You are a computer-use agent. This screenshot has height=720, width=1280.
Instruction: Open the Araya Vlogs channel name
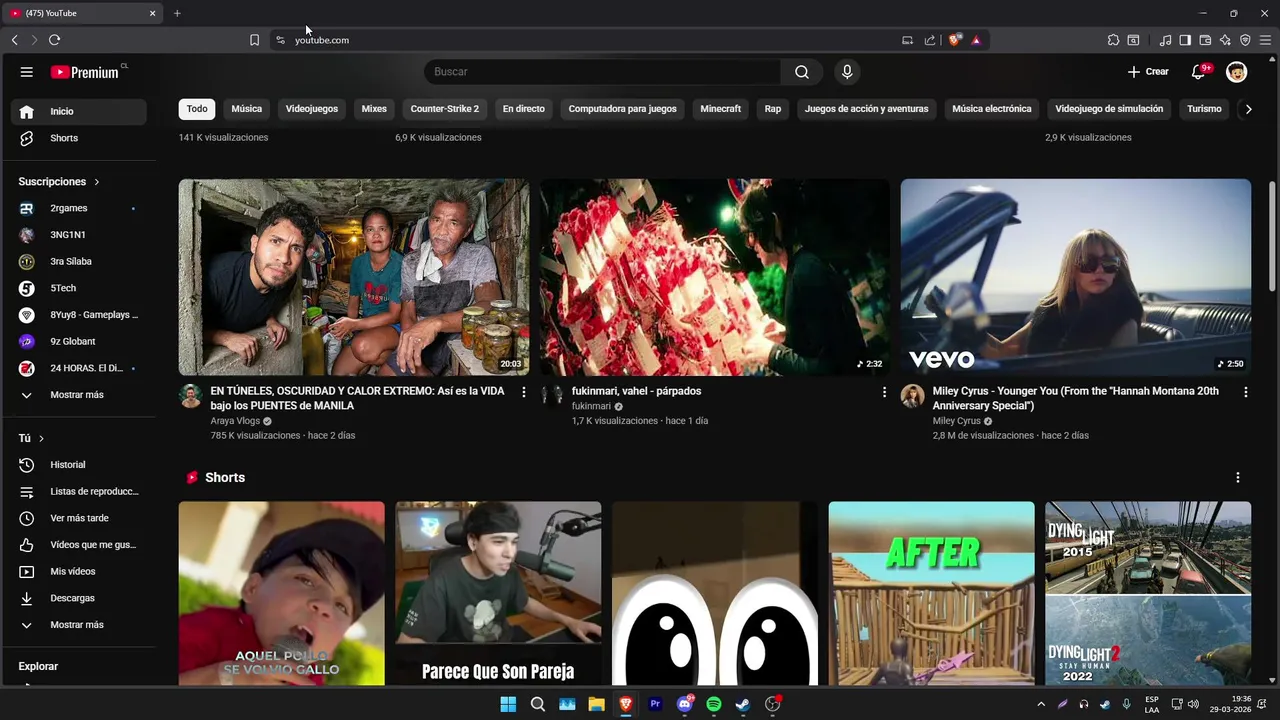235,421
